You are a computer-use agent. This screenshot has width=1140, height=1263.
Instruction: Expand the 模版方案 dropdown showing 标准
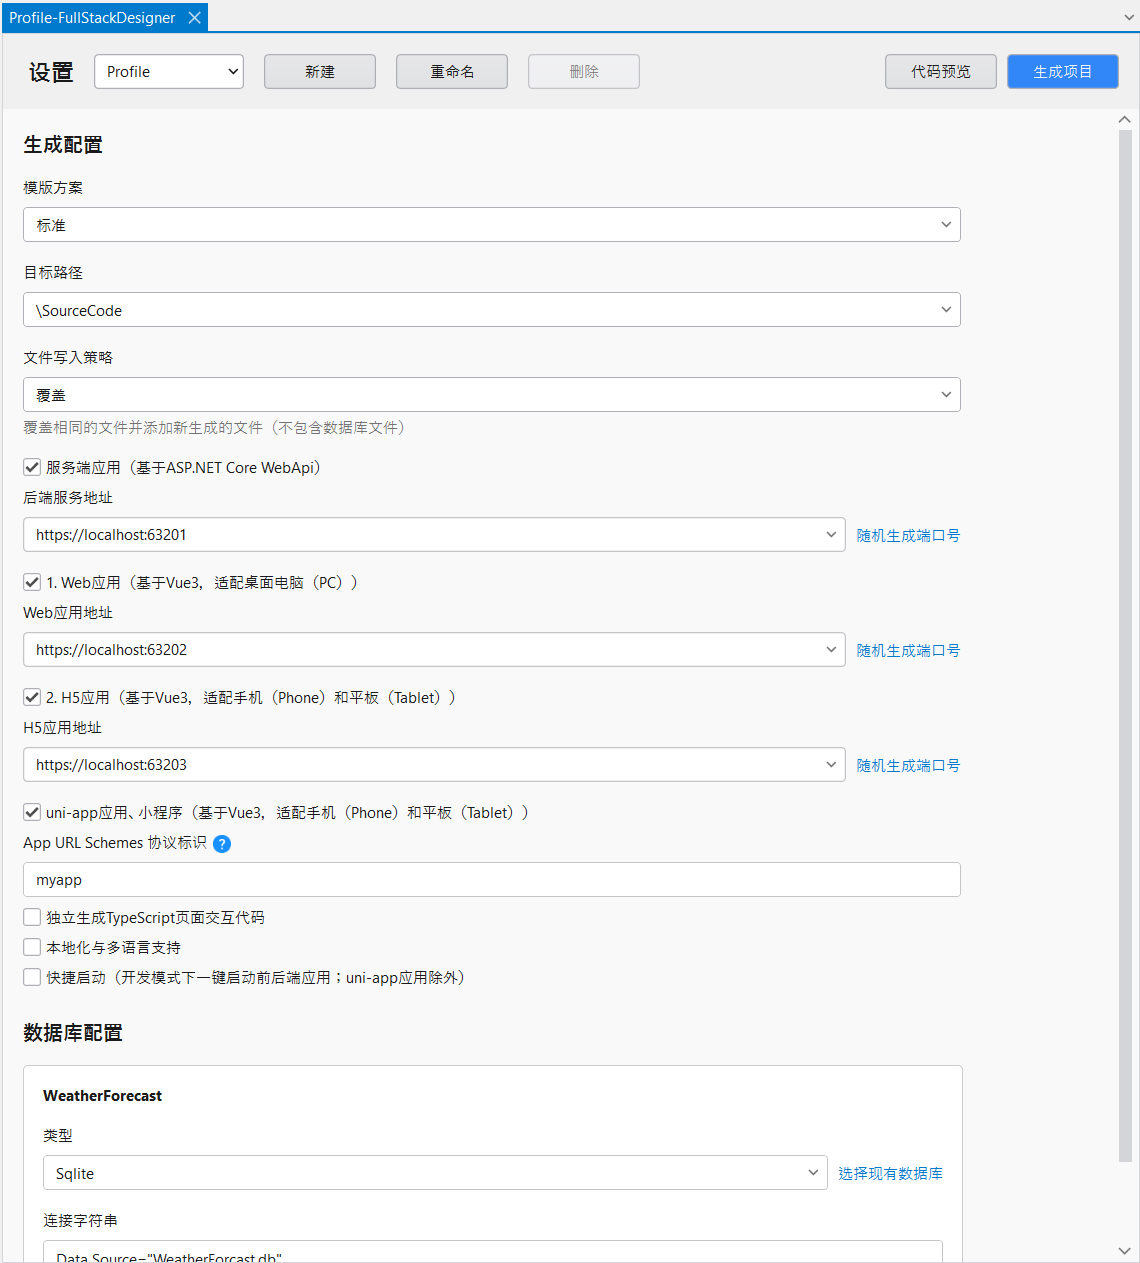pos(491,225)
